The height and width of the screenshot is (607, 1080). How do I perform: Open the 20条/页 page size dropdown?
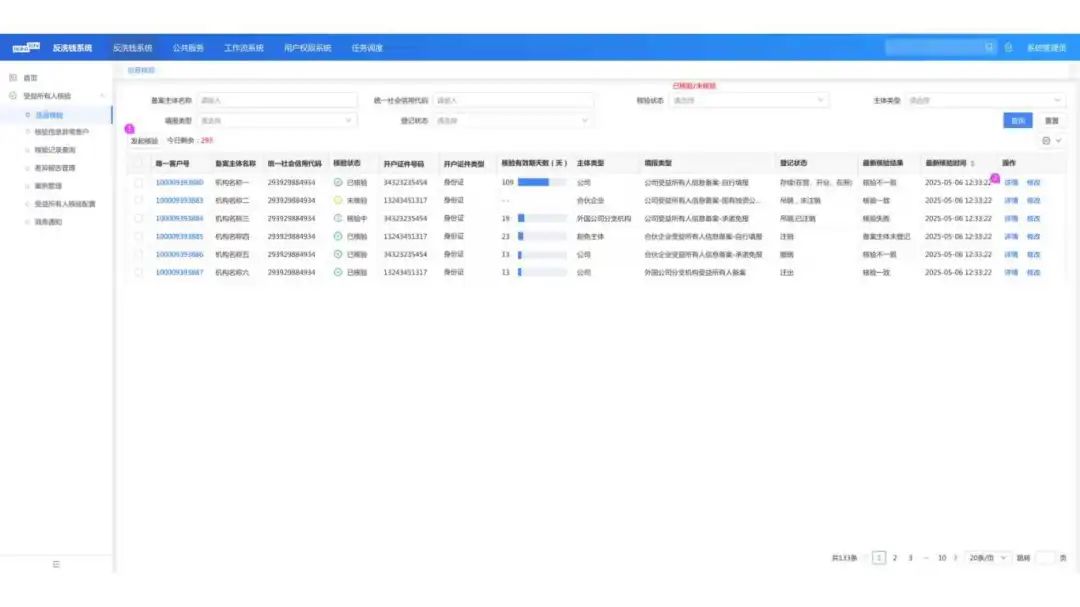(x=988, y=558)
